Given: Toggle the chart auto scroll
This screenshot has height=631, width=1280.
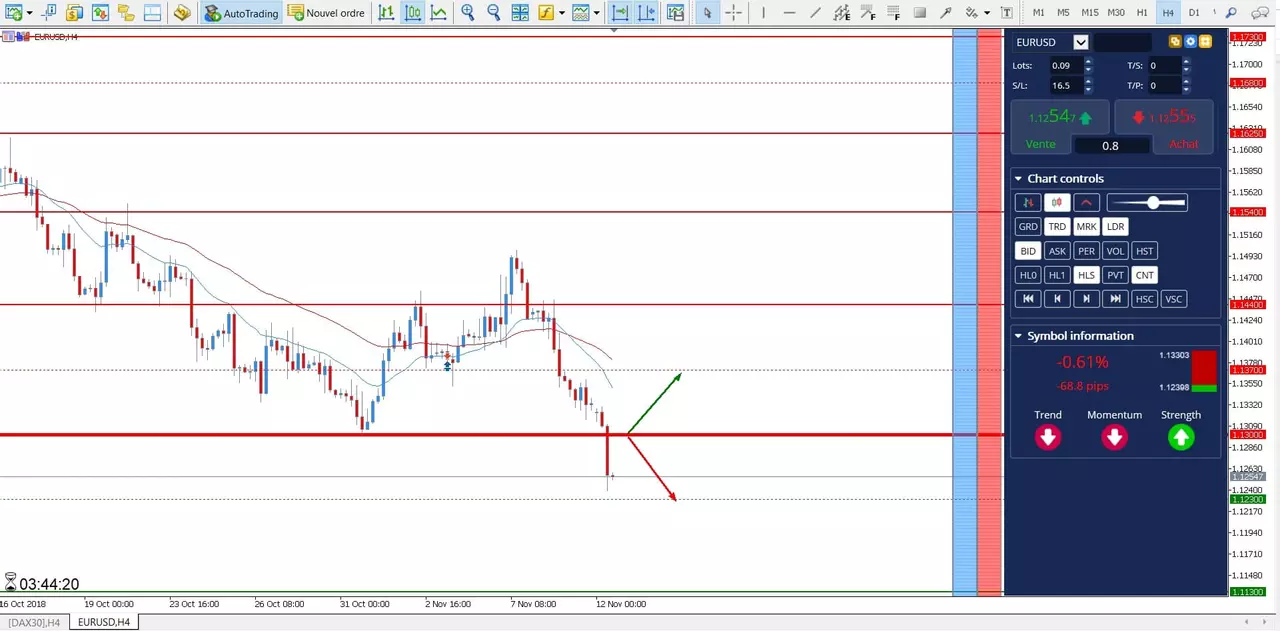Looking at the screenshot, I should coord(620,13).
